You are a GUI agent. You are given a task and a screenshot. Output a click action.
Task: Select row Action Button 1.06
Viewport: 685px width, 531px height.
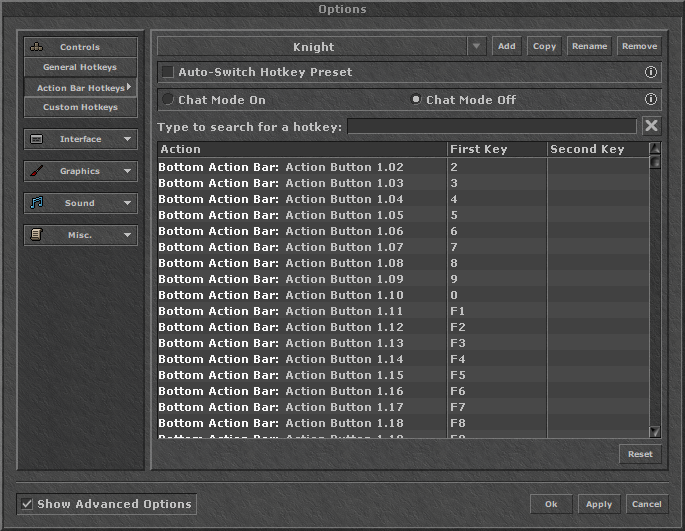pos(403,231)
